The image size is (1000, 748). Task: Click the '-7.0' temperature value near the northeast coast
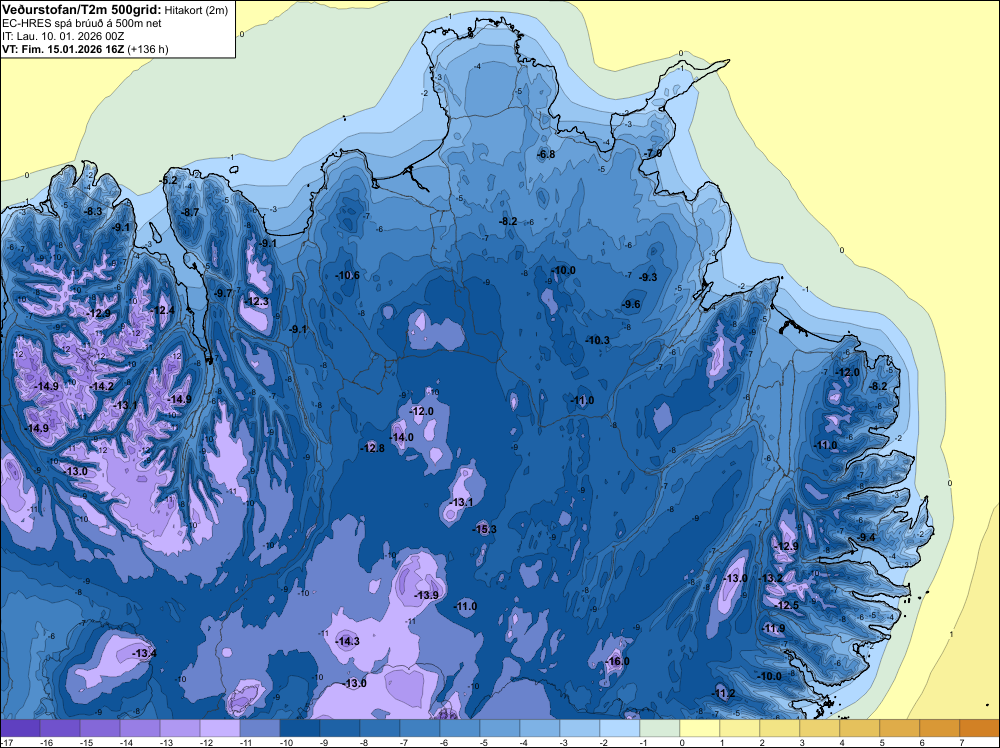(x=652, y=154)
